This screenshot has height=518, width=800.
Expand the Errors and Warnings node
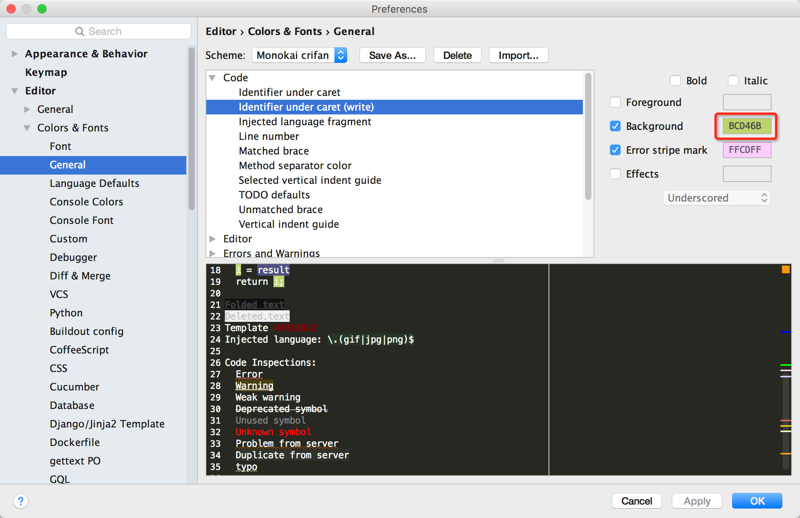(213, 254)
